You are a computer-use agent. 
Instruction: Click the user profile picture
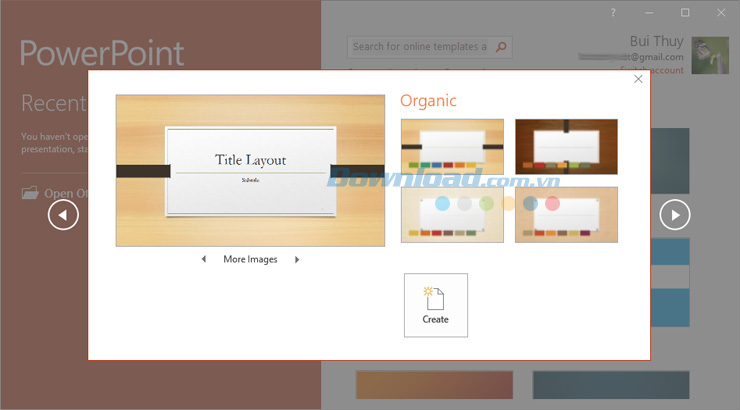pyautogui.click(x=710, y=55)
